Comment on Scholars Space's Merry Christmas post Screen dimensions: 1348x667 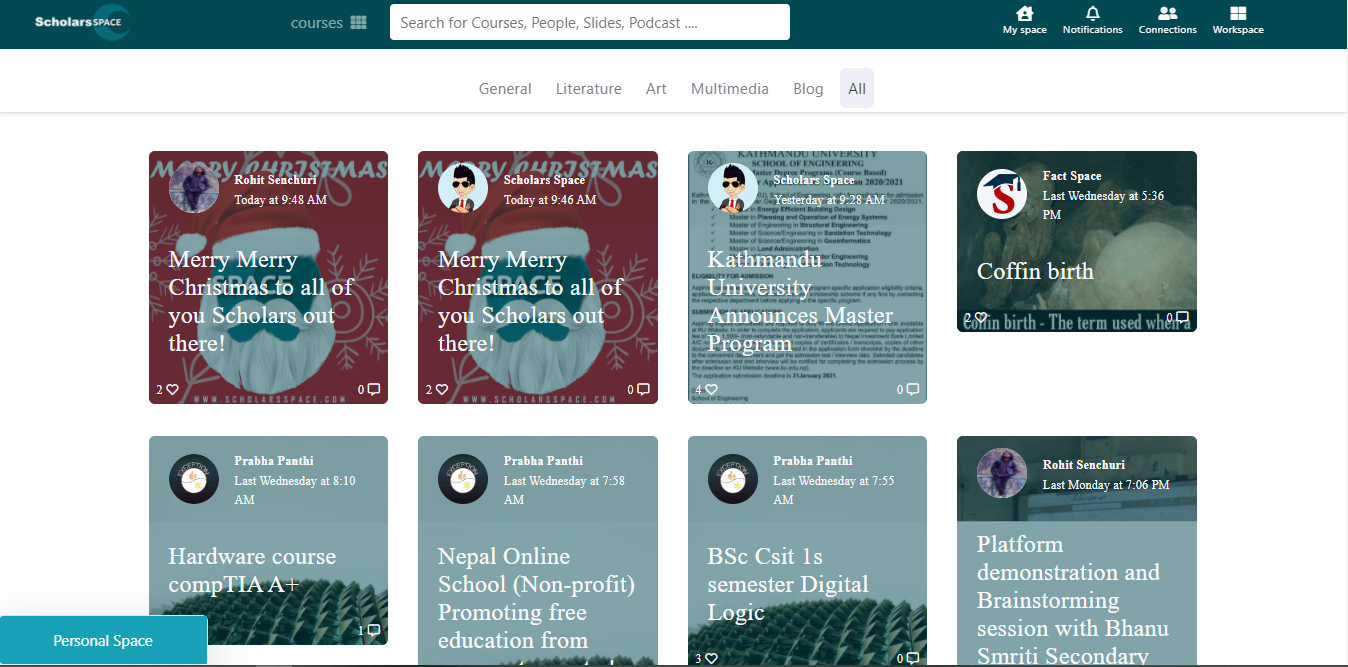tap(643, 389)
